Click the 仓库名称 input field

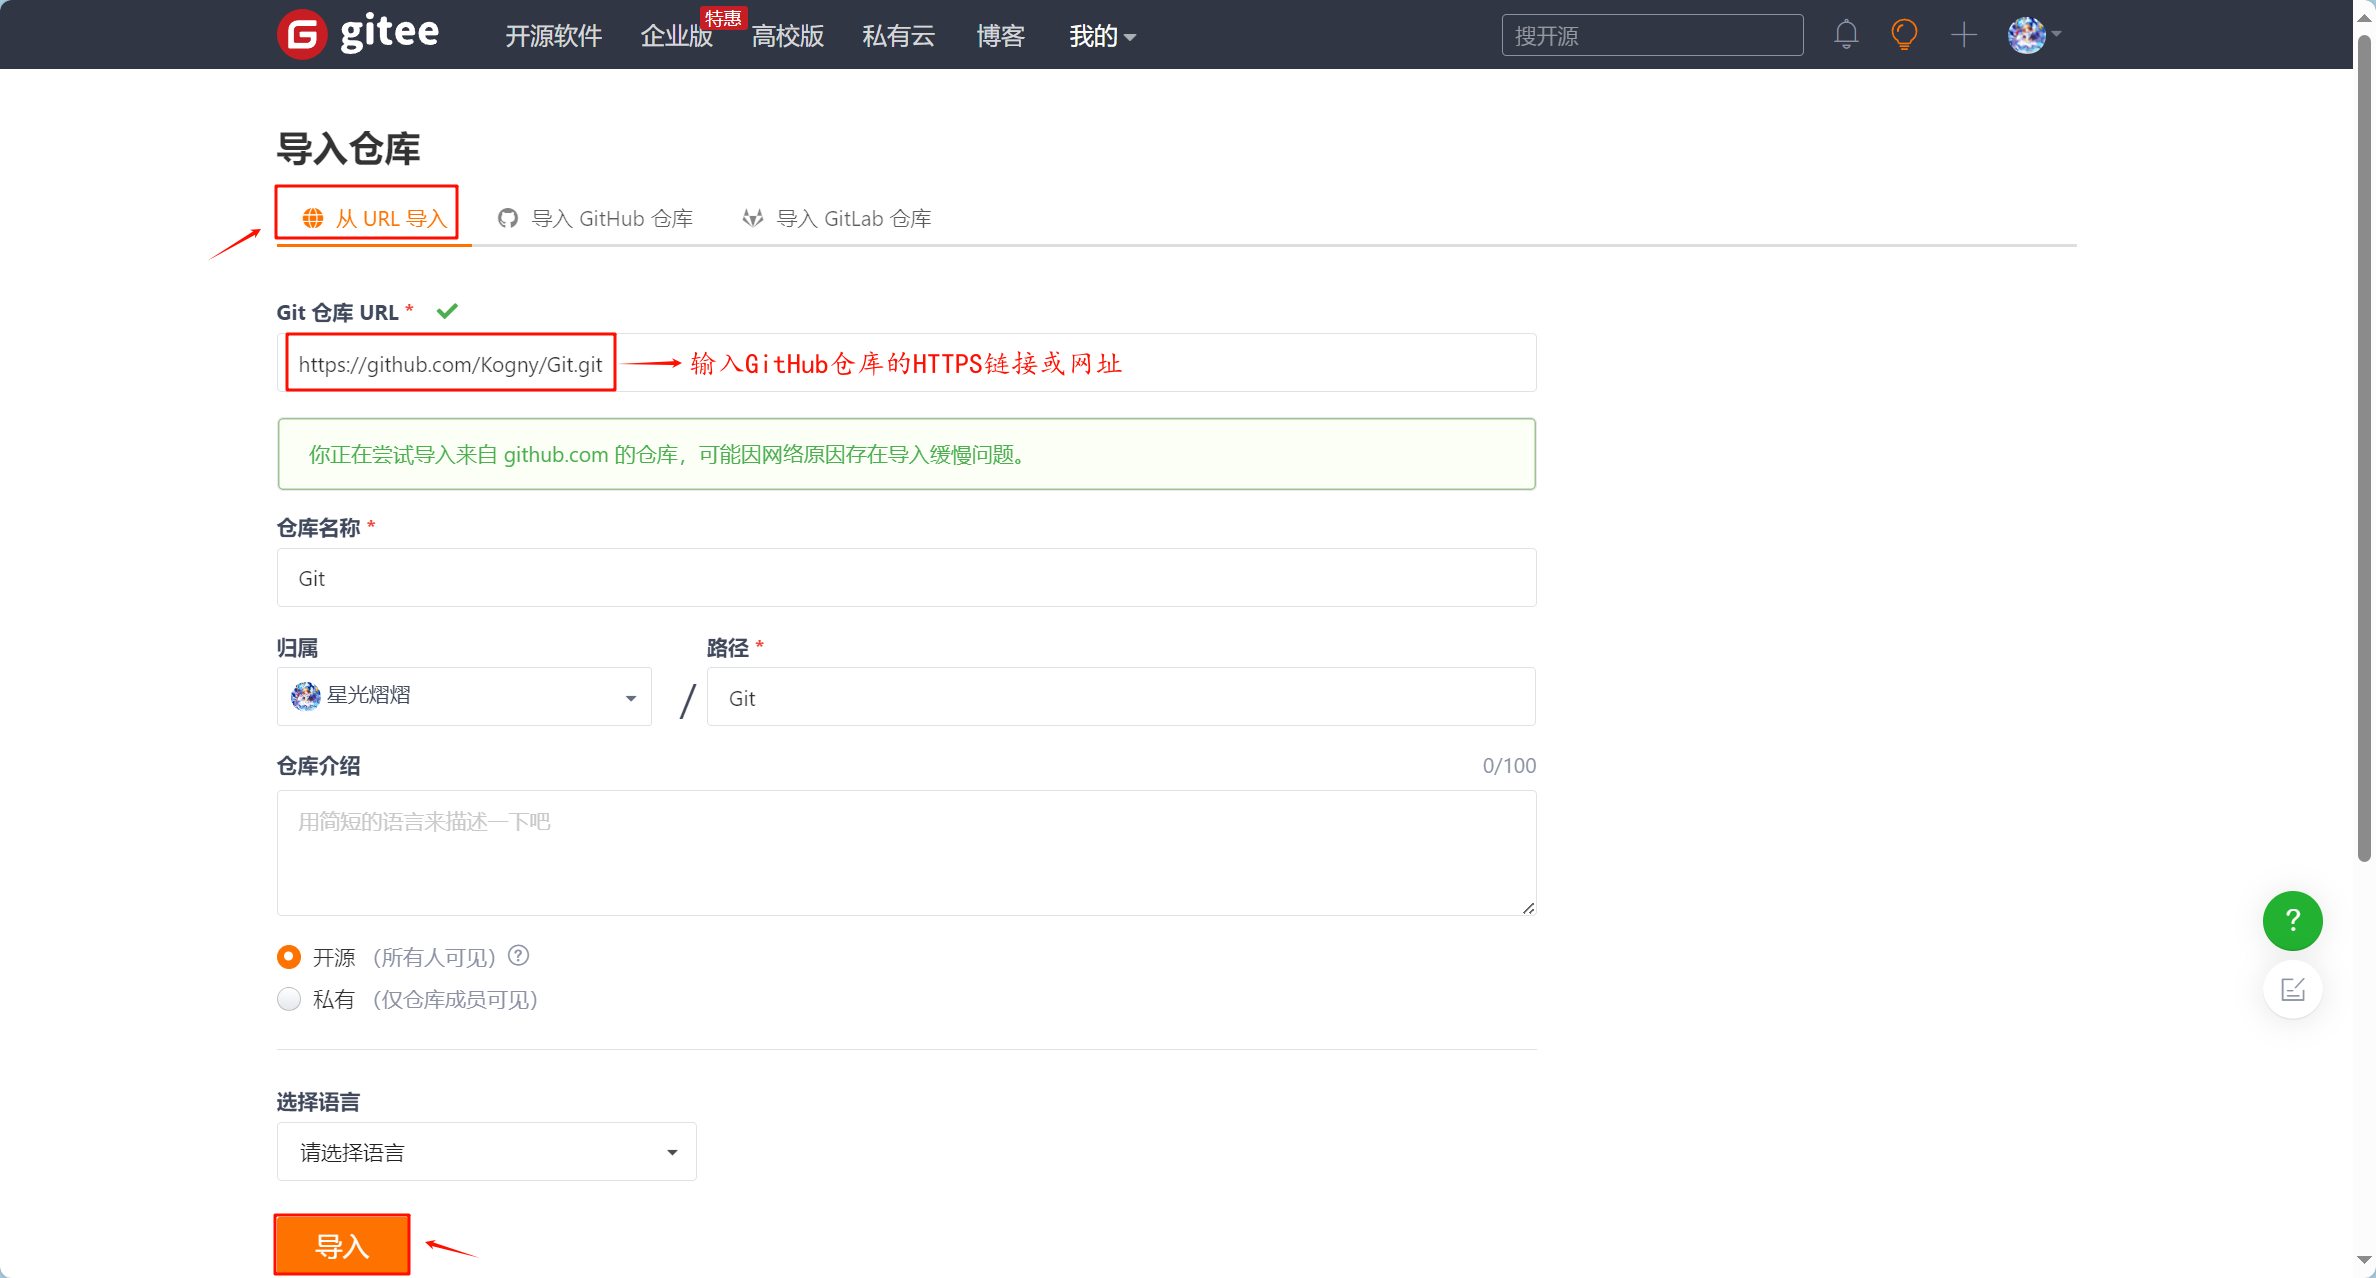[906, 577]
